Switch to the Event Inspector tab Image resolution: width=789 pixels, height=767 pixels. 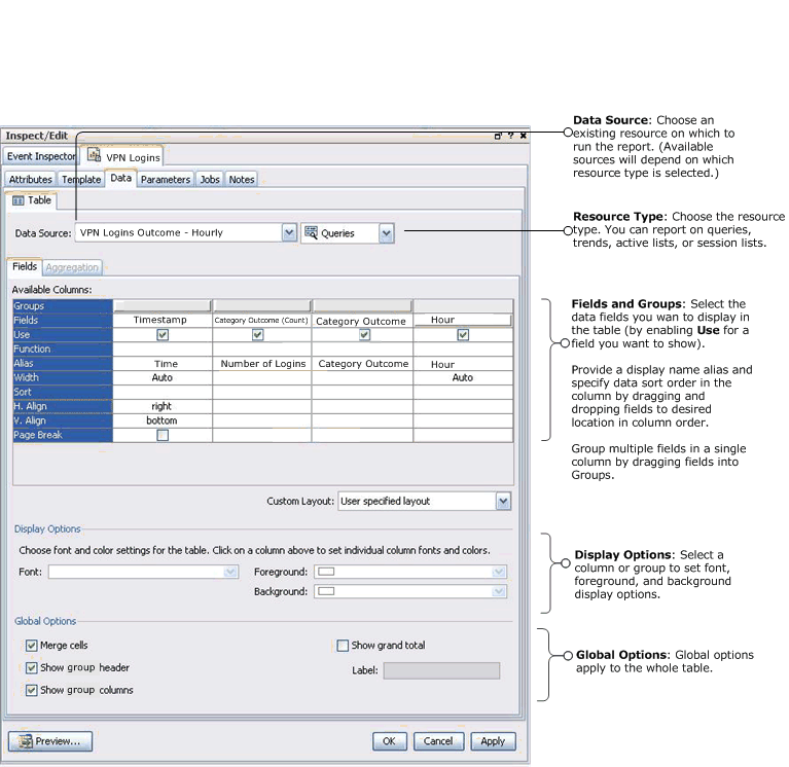(x=41, y=157)
